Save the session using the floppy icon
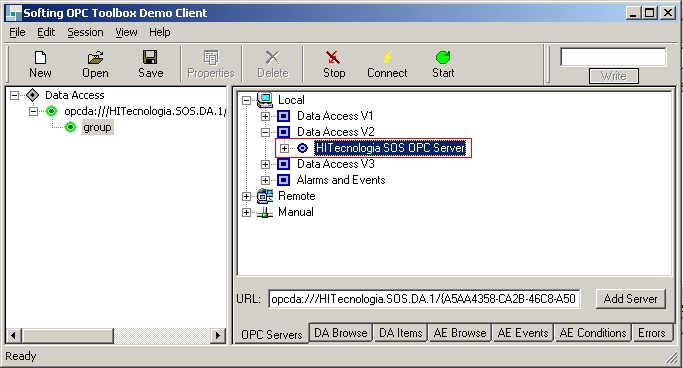The width and height of the screenshot is (683, 368). click(x=150, y=57)
